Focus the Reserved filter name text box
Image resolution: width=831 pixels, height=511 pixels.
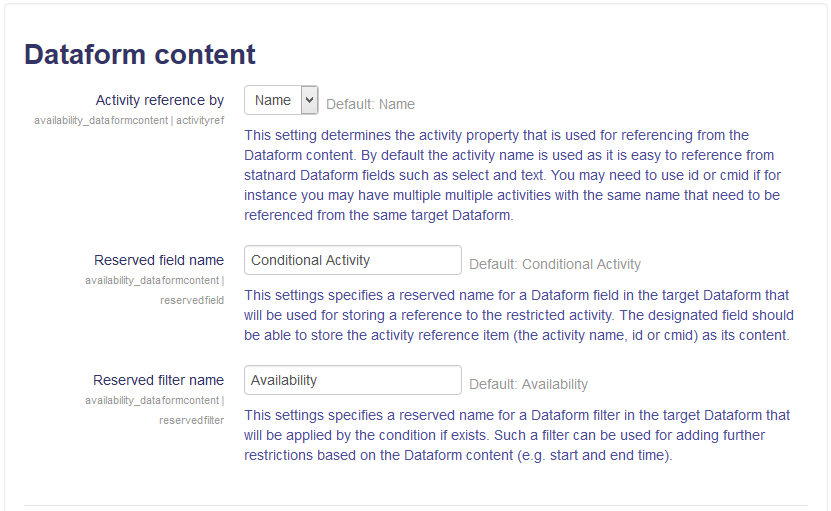click(352, 380)
